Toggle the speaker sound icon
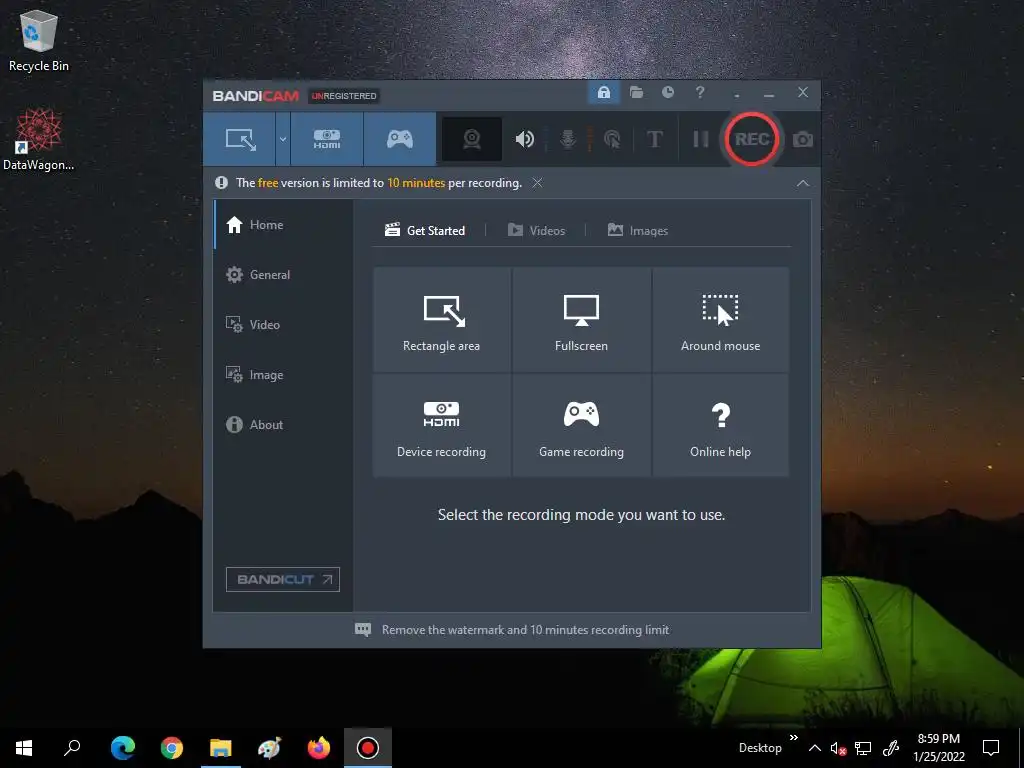This screenshot has height=768, width=1024. (524, 139)
